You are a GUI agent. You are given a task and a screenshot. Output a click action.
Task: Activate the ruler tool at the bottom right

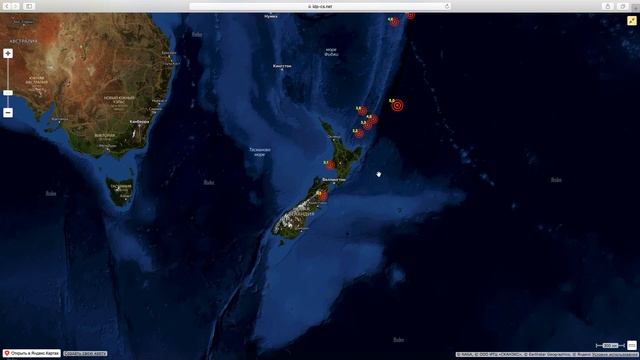coord(632,345)
